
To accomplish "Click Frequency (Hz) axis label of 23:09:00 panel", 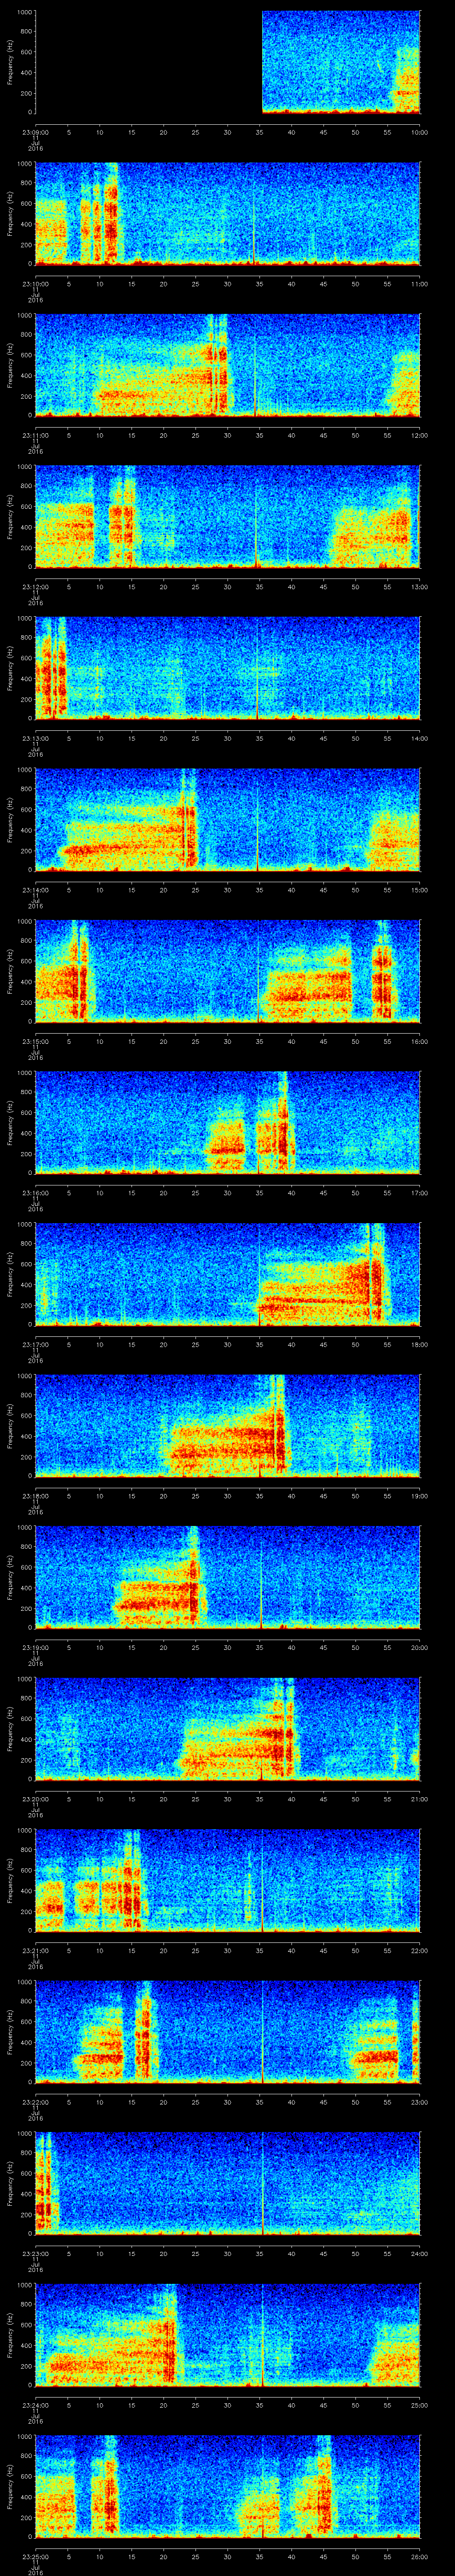I will (10, 62).
